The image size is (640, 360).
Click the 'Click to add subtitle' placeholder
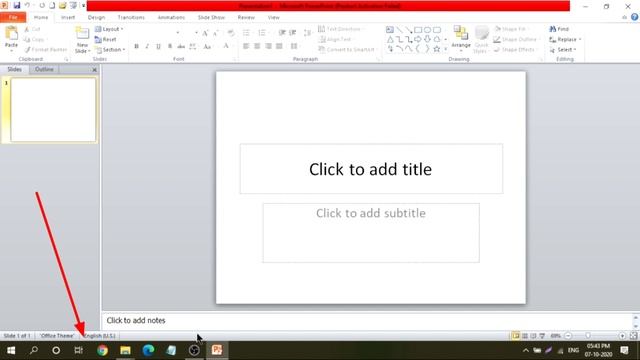(x=371, y=233)
